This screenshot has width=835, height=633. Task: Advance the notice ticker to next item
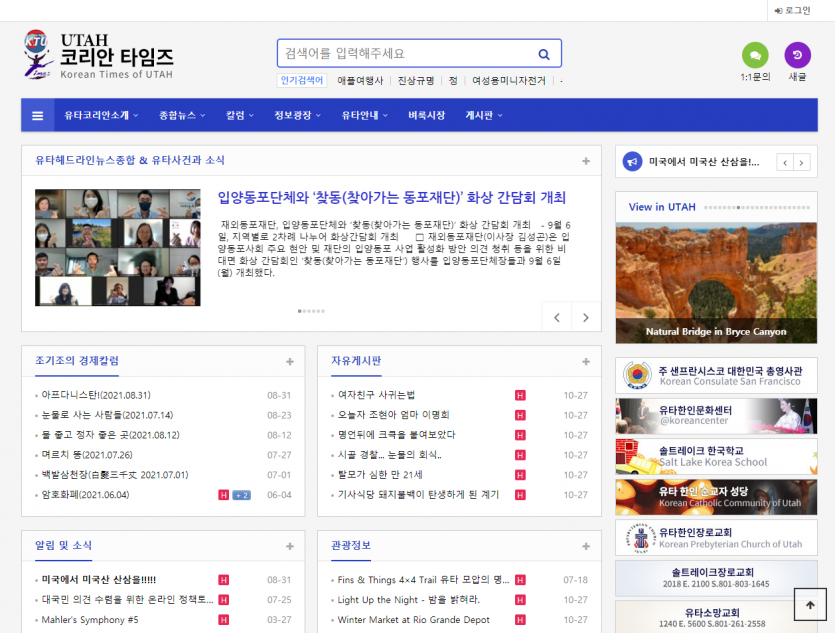(x=801, y=162)
